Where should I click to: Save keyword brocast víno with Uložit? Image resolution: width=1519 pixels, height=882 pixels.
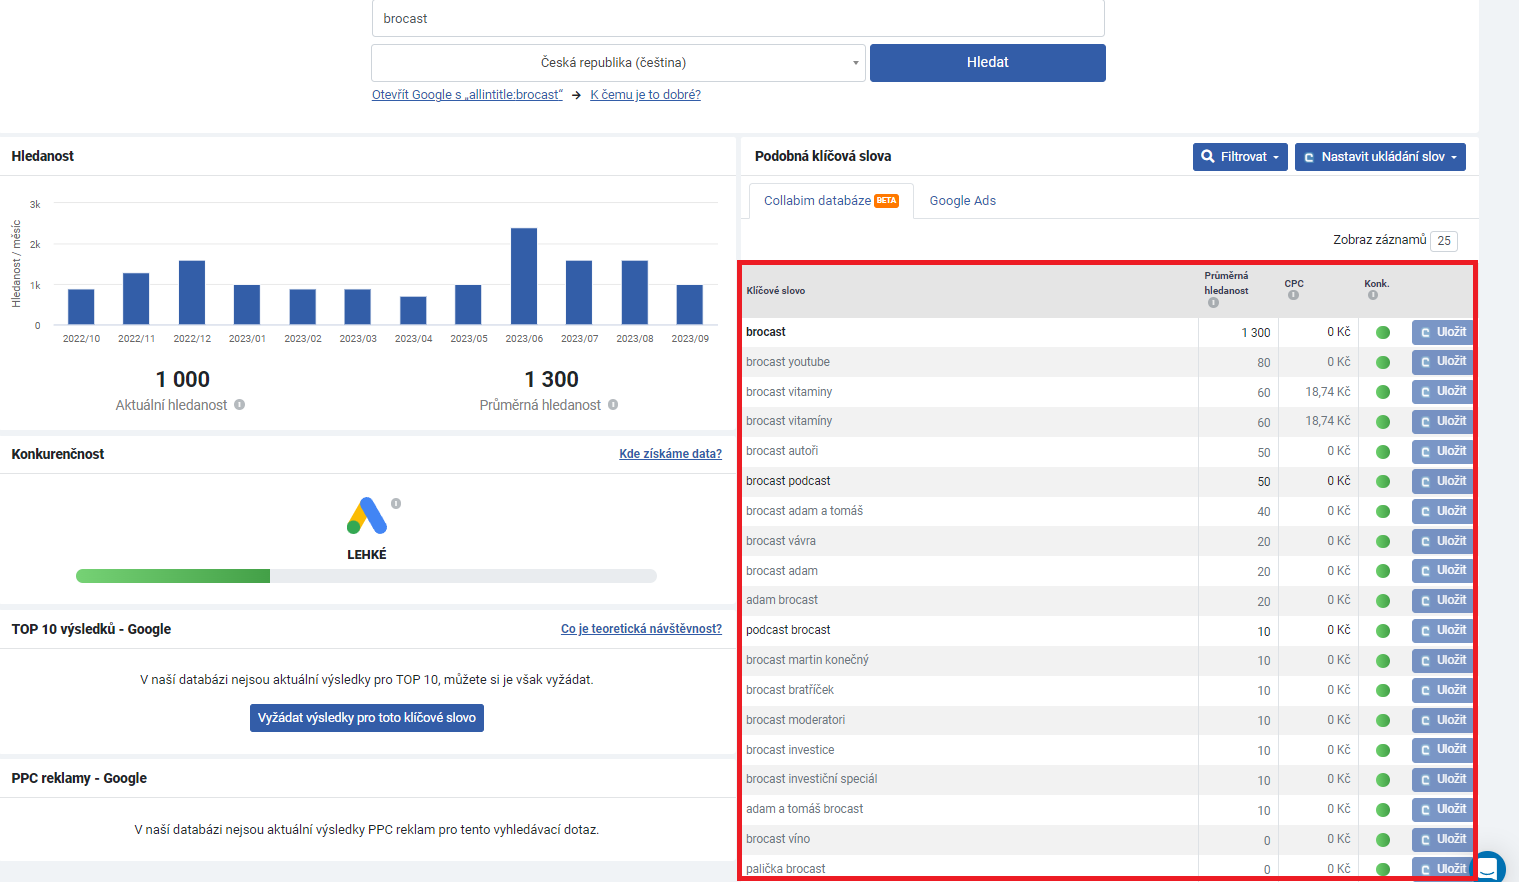(1443, 839)
